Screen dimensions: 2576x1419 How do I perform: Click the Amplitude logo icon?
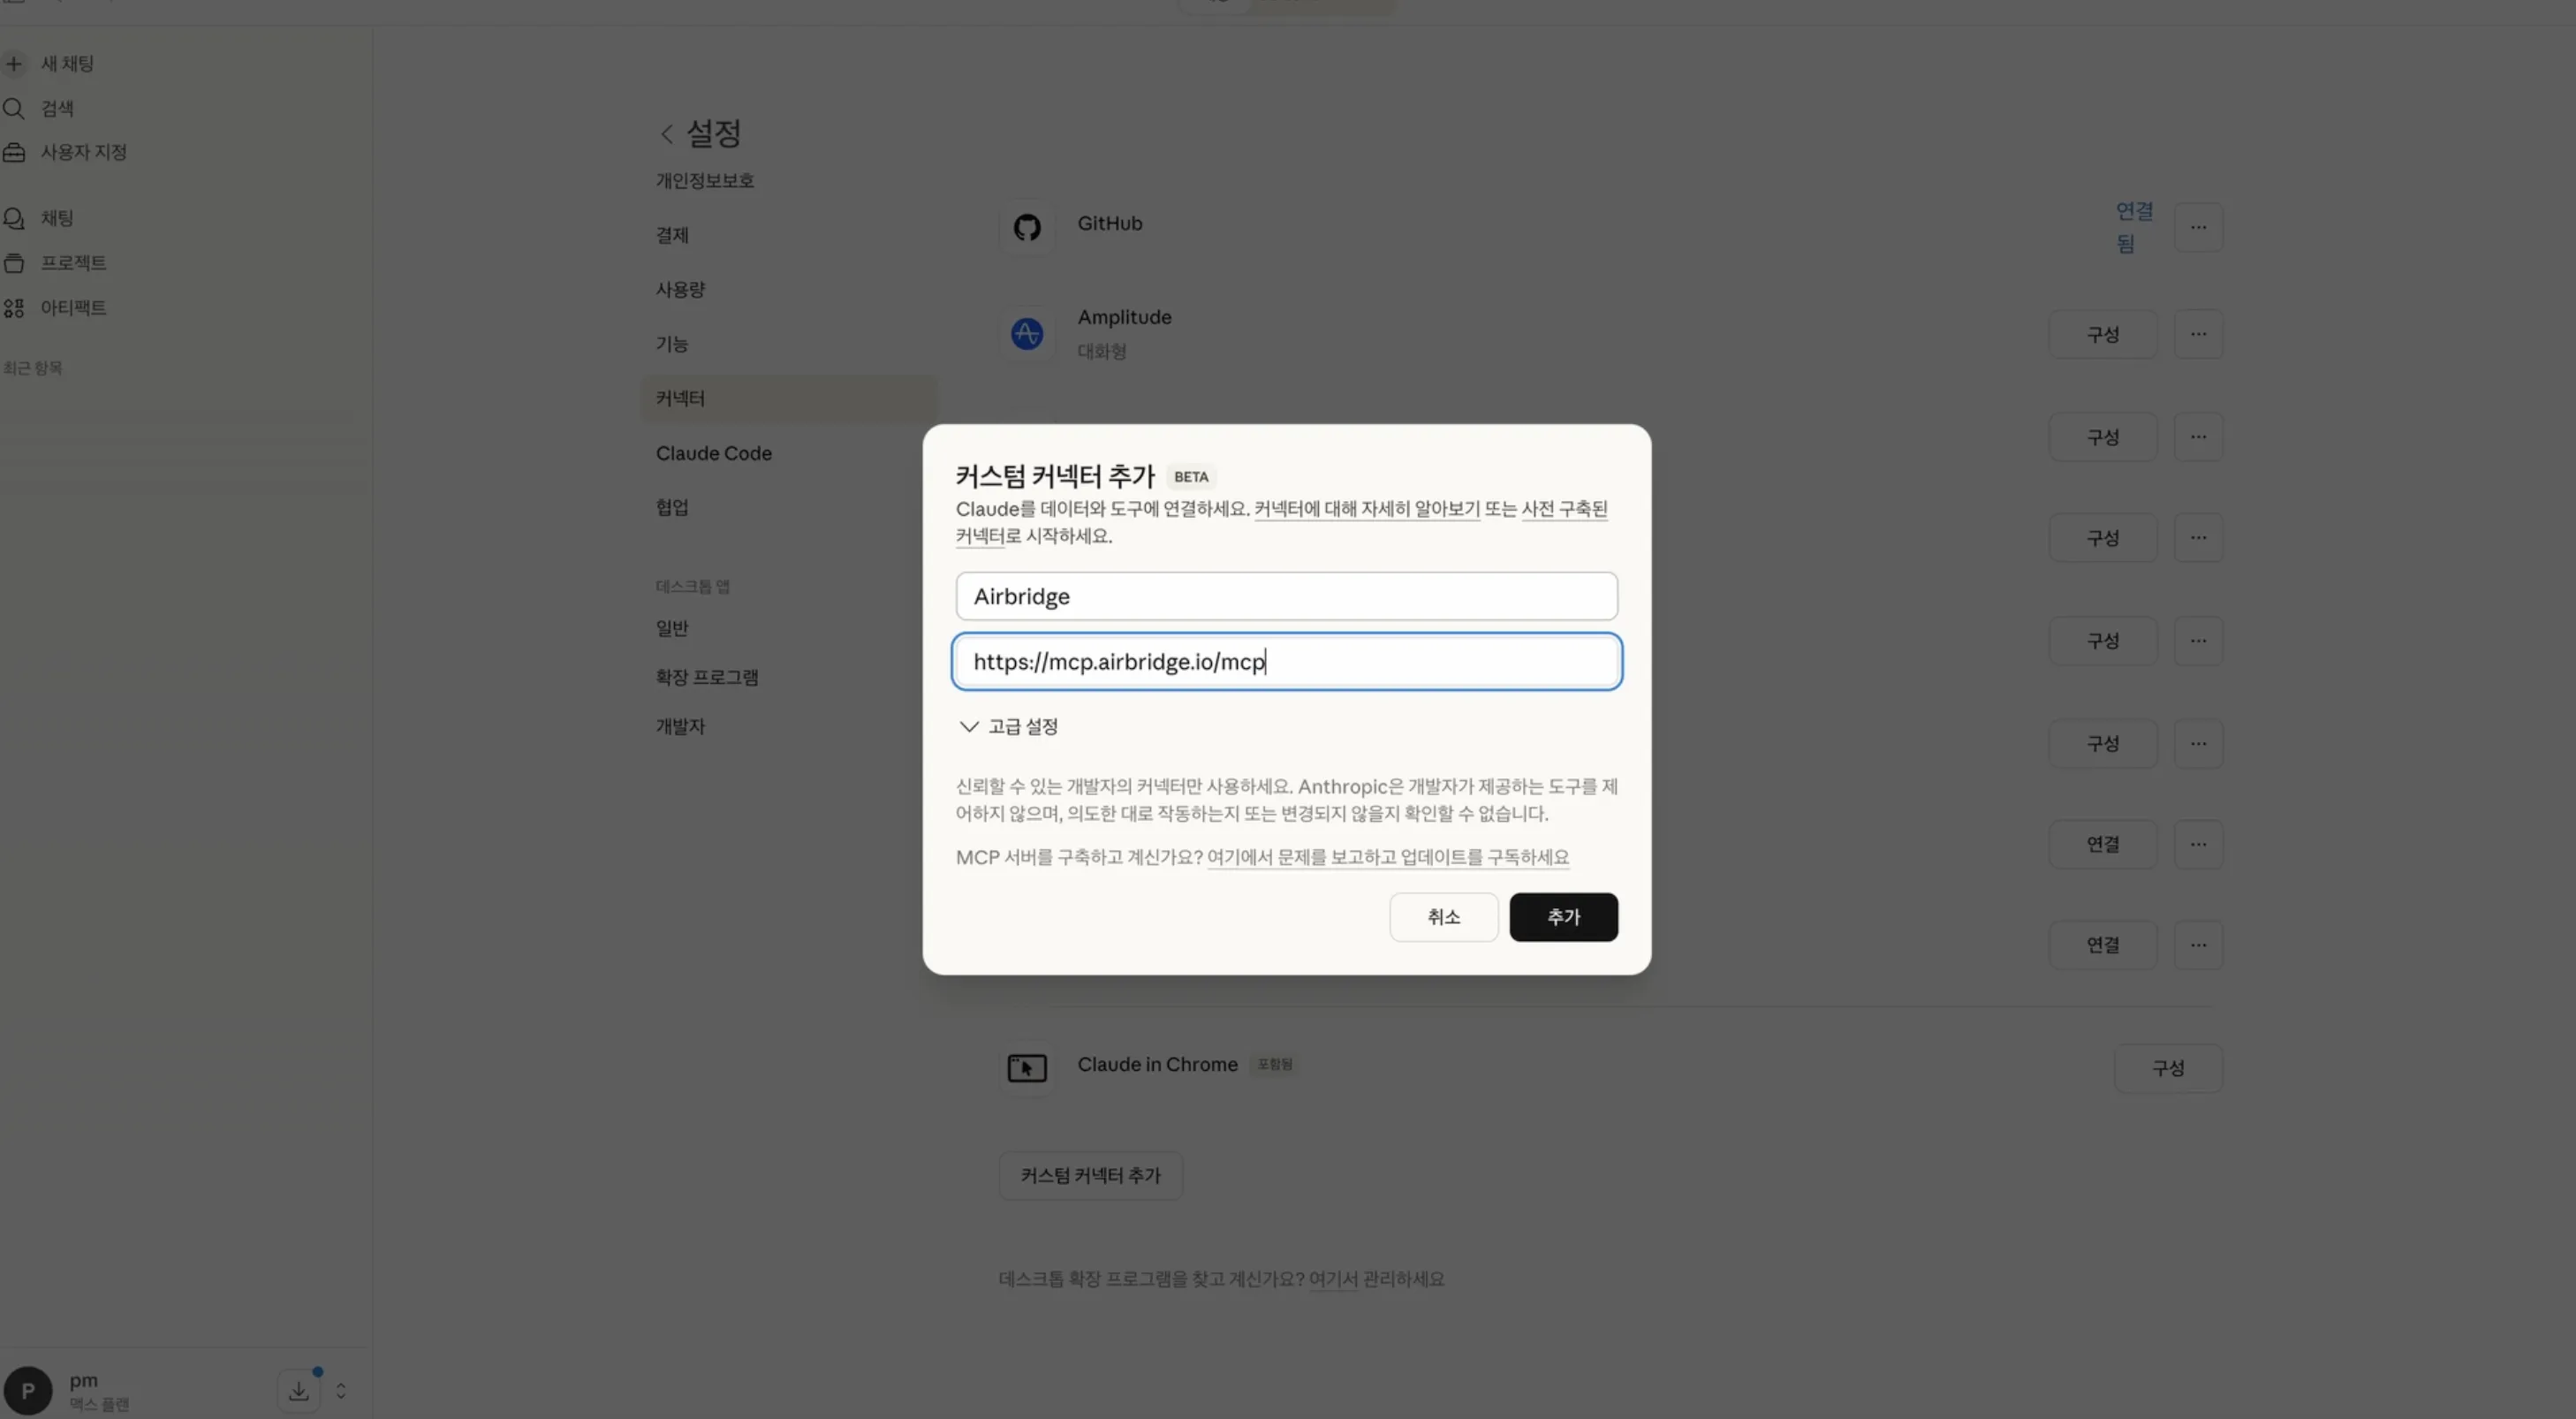click(x=1027, y=334)
